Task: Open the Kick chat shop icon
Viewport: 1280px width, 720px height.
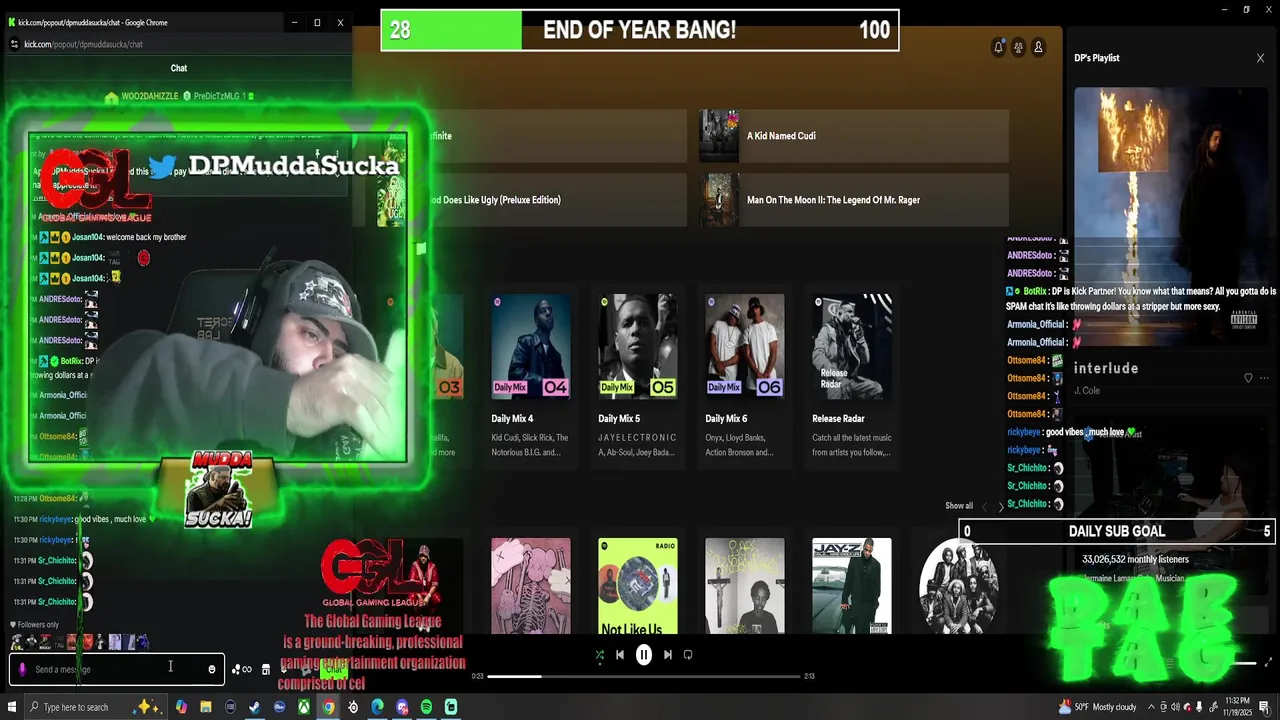Action: point(266,669)
